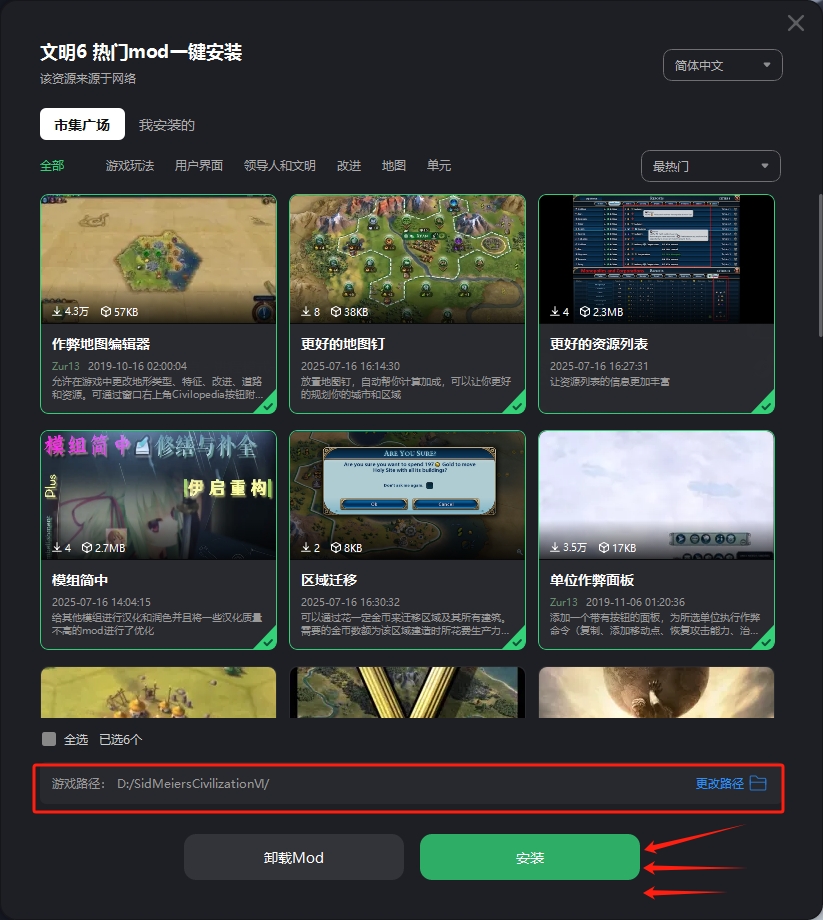Click the green 安装 button

pos(530,857)
